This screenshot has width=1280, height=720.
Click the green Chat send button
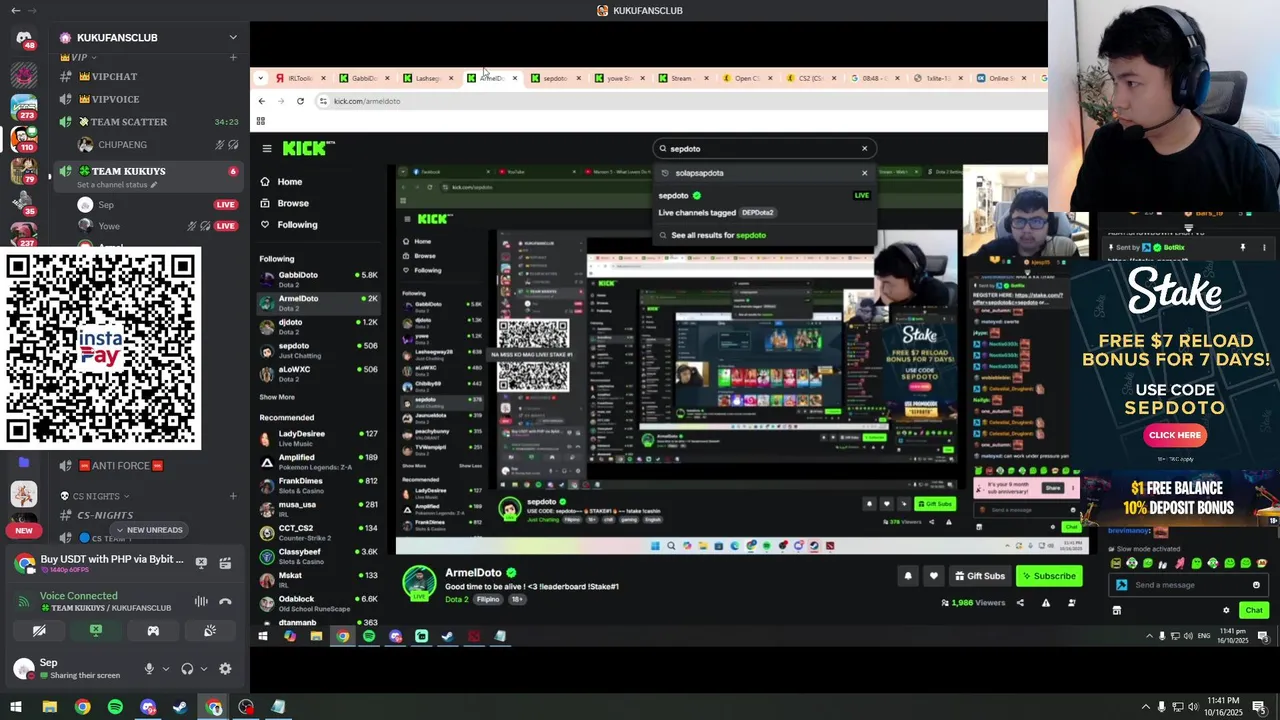click(x=1254, y=610)
